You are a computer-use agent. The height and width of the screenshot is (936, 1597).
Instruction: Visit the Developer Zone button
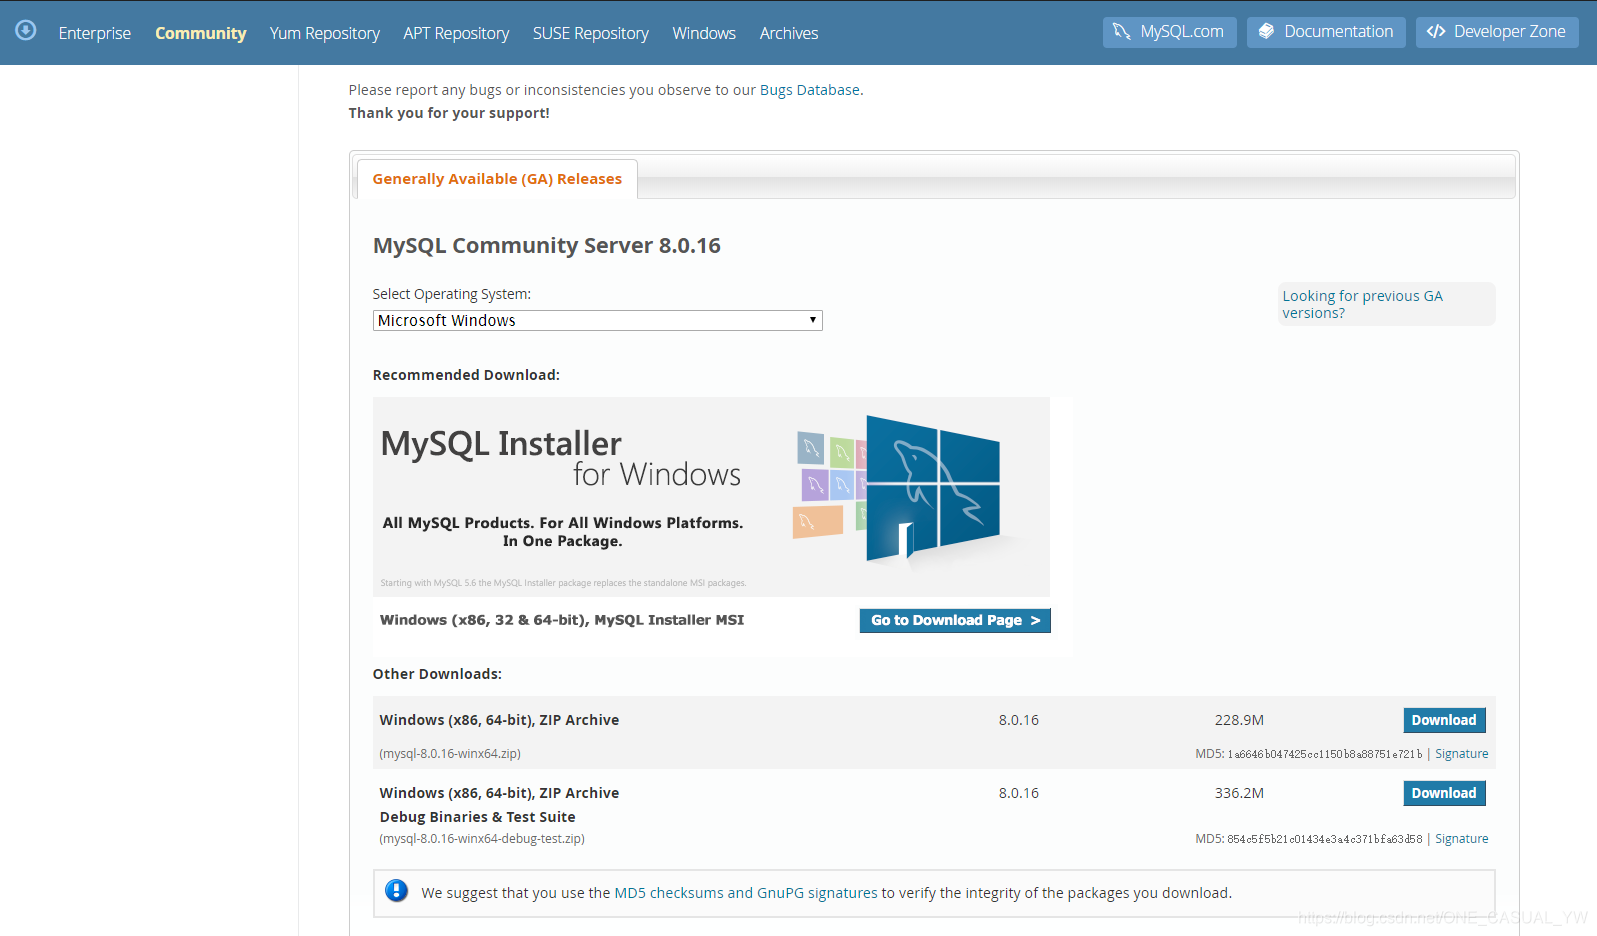[x=1497, y=32]
